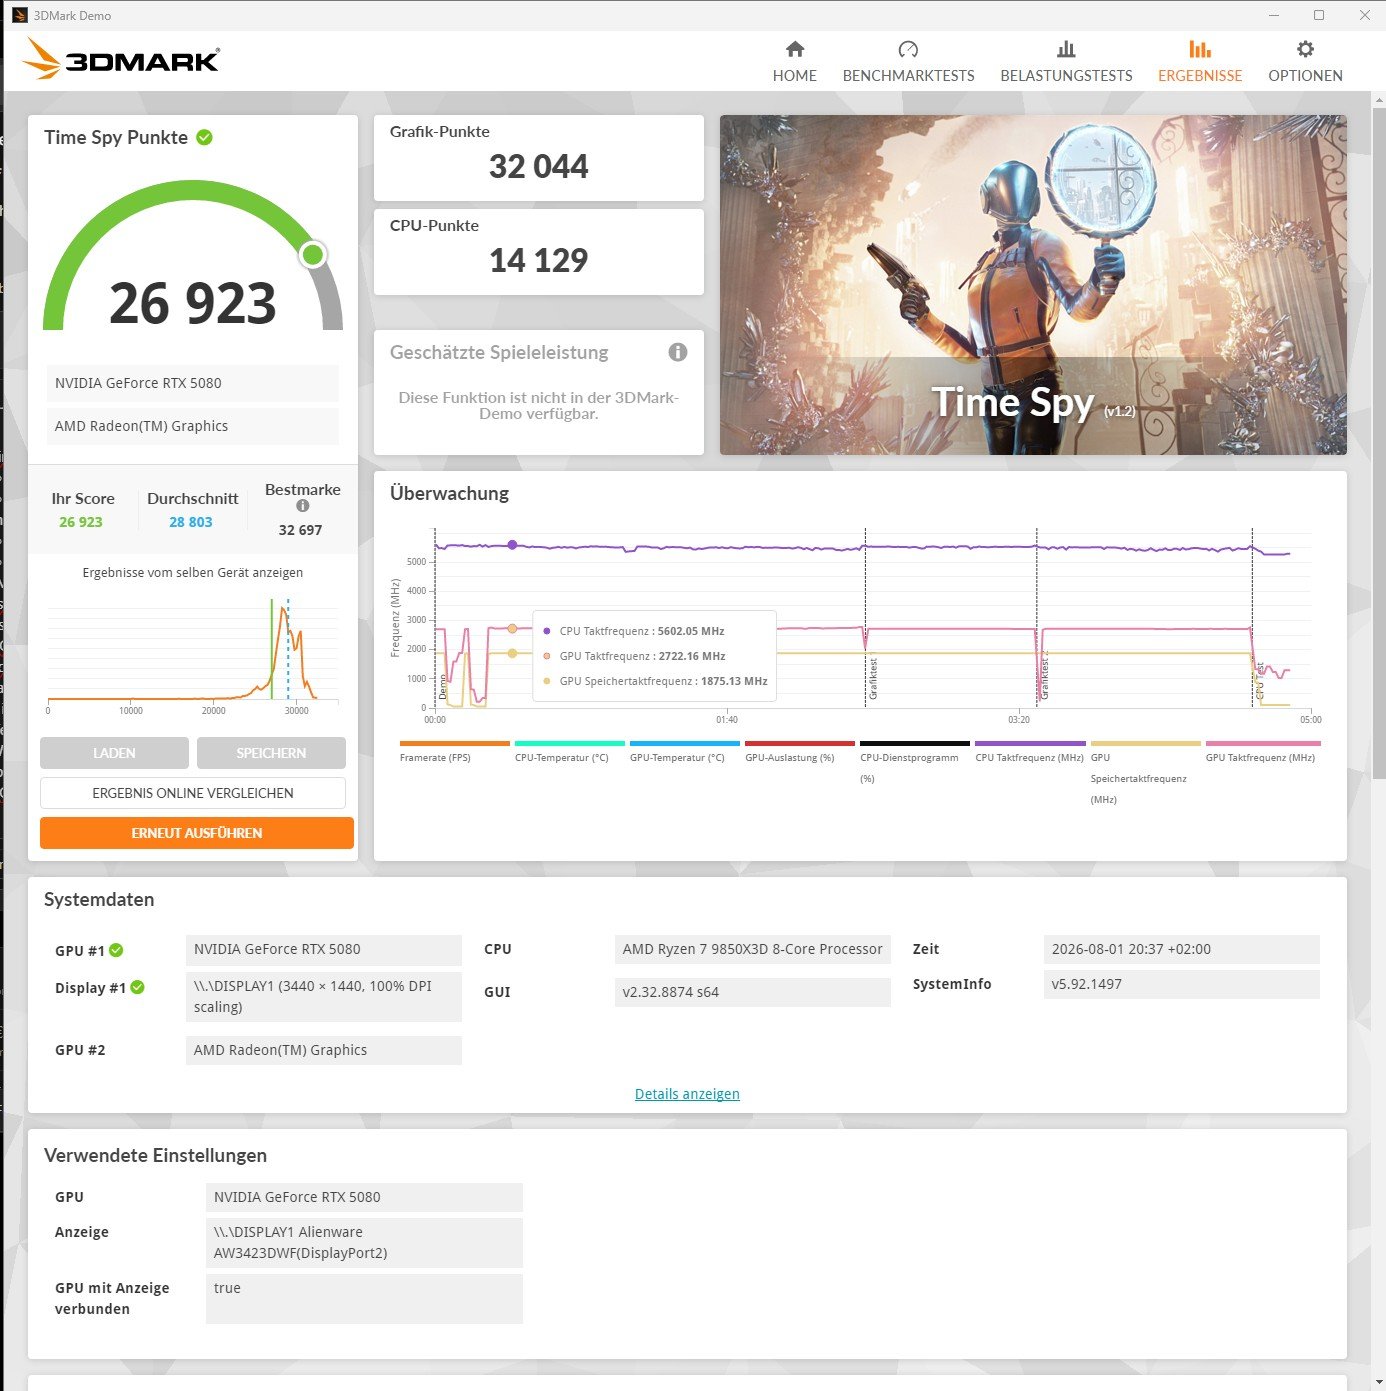
Task: Open the Details anzeigen link
Action: pos(687,1094)
